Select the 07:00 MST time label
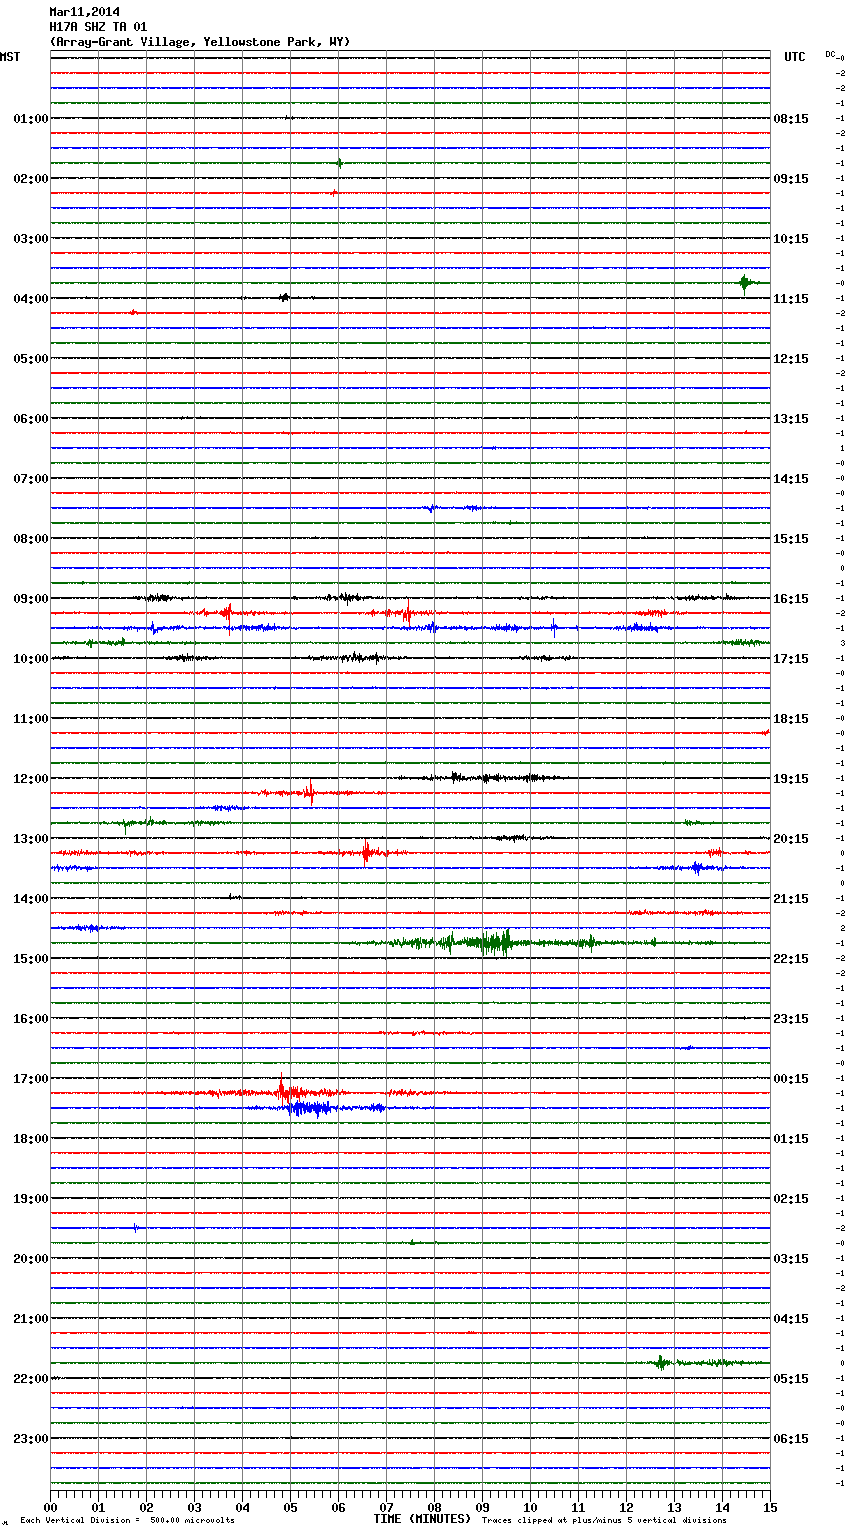The height and width of the screenshot is (1534, 850). pyautogui.click(x=30, y=479)
